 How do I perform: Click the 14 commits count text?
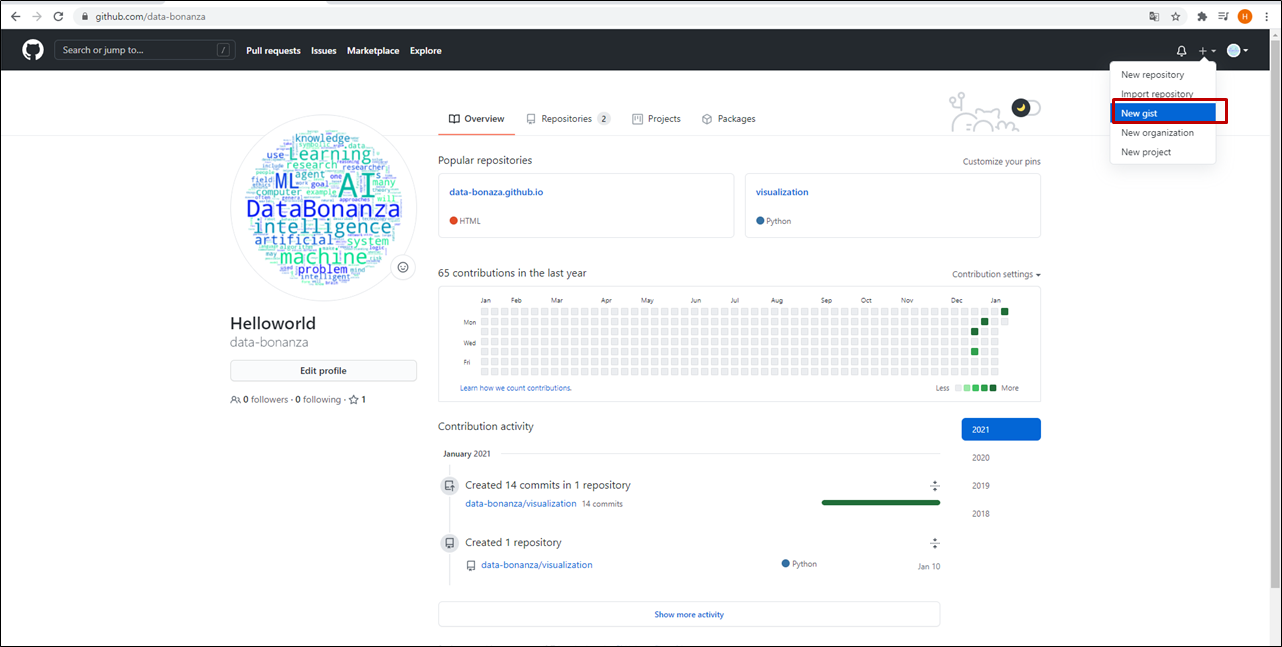pyautogui.click(x=602, y=504)
